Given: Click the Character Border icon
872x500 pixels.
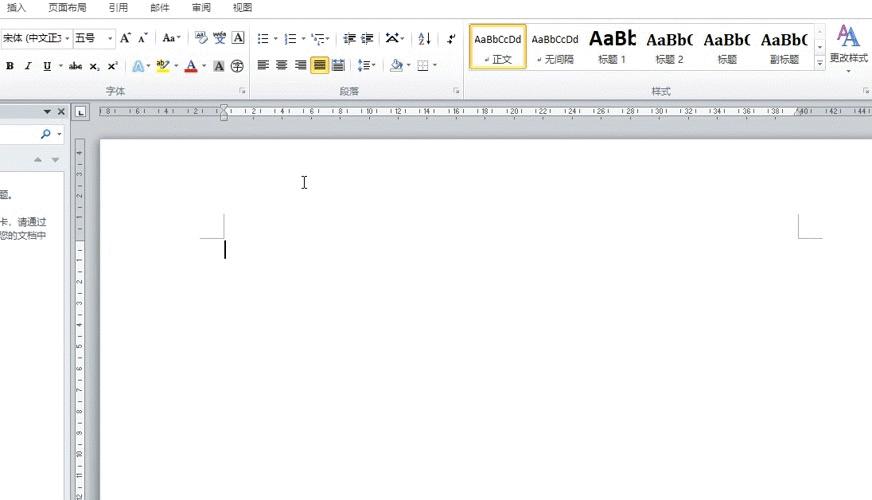Looking at the screenshot, I should (x=238, y=38).
